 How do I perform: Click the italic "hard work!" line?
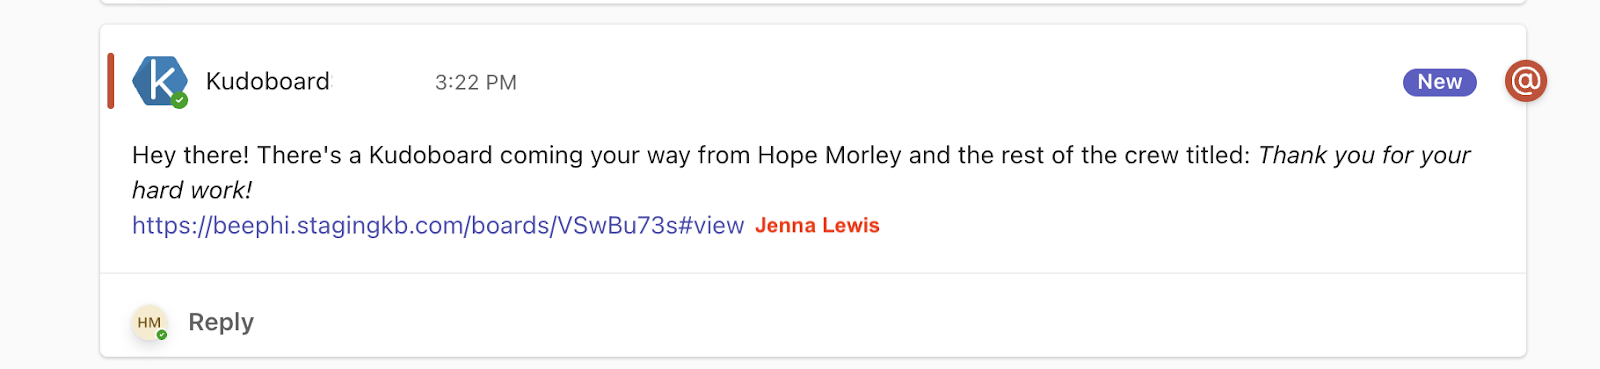[x=192, y=190]
